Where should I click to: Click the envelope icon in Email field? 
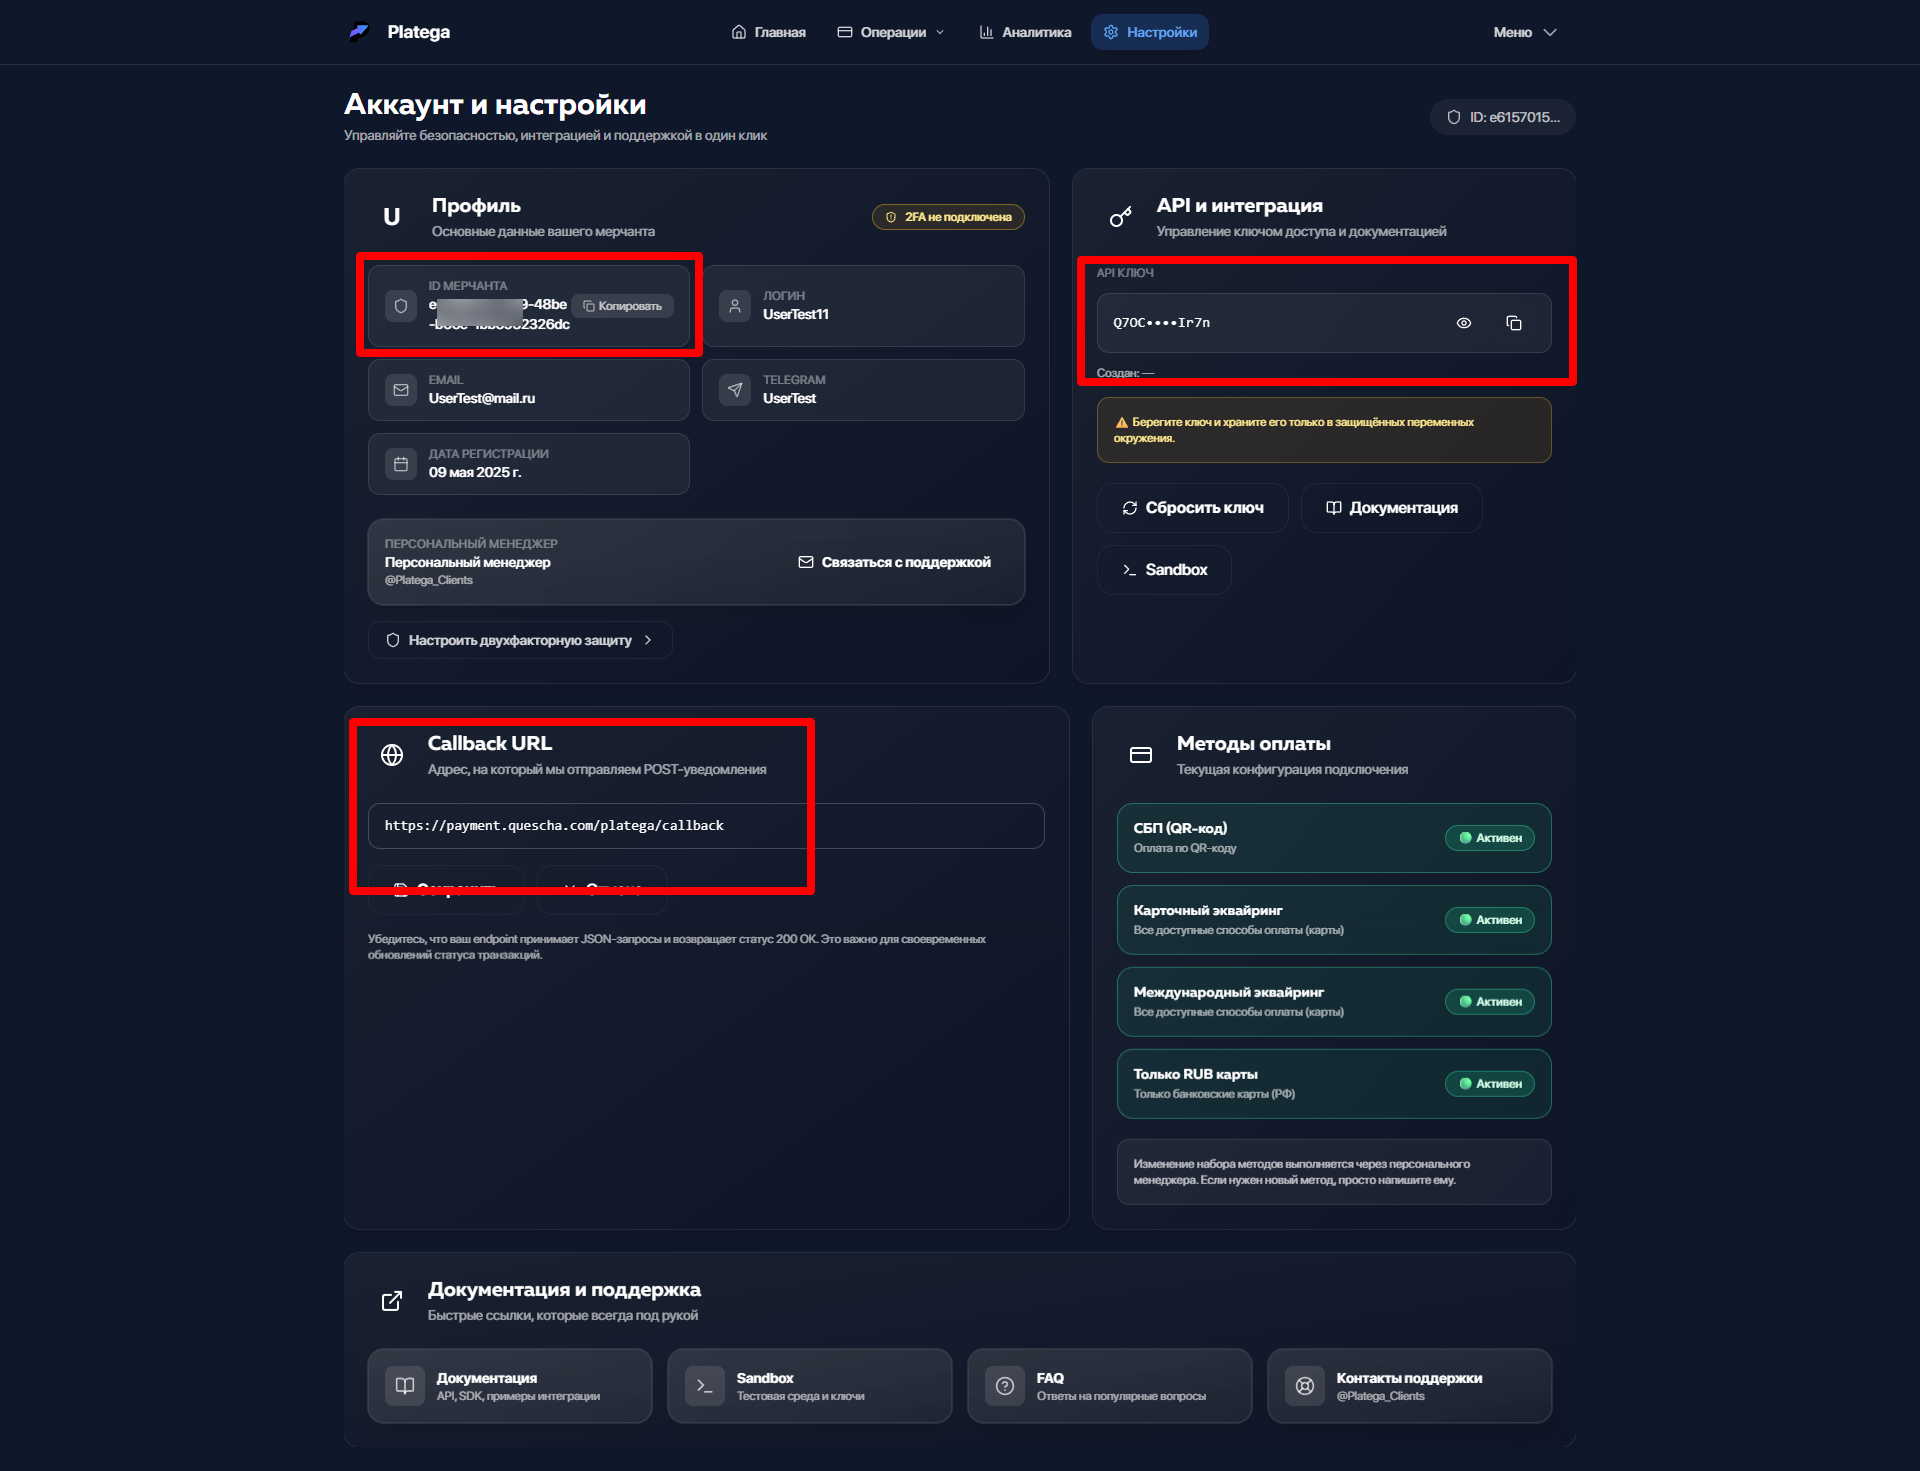(x=401, y=390)
